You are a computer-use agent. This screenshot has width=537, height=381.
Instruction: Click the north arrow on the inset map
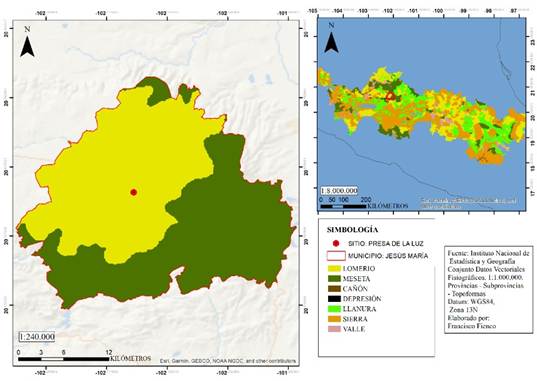tap(331, 42)
